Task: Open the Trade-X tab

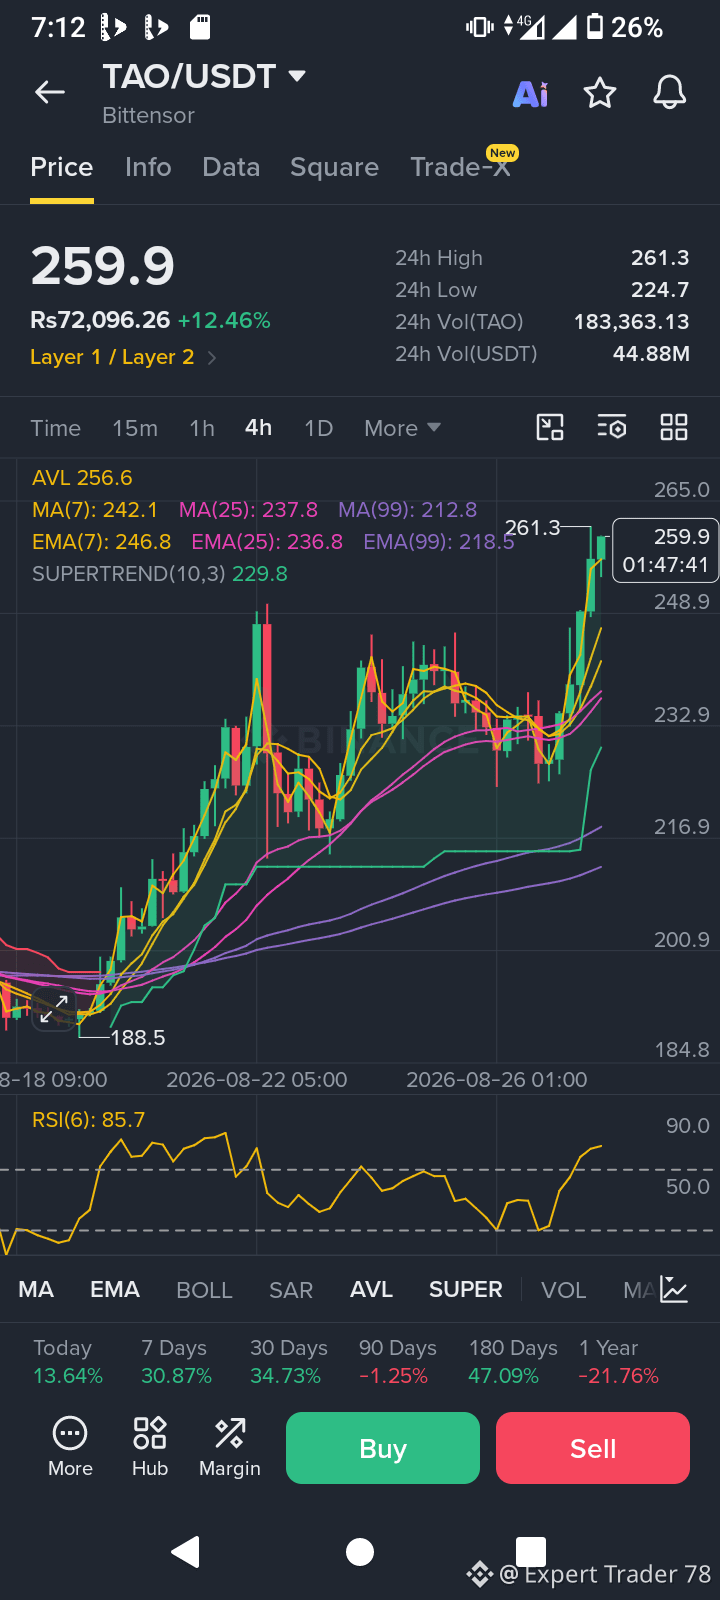Action: point(460,167)
